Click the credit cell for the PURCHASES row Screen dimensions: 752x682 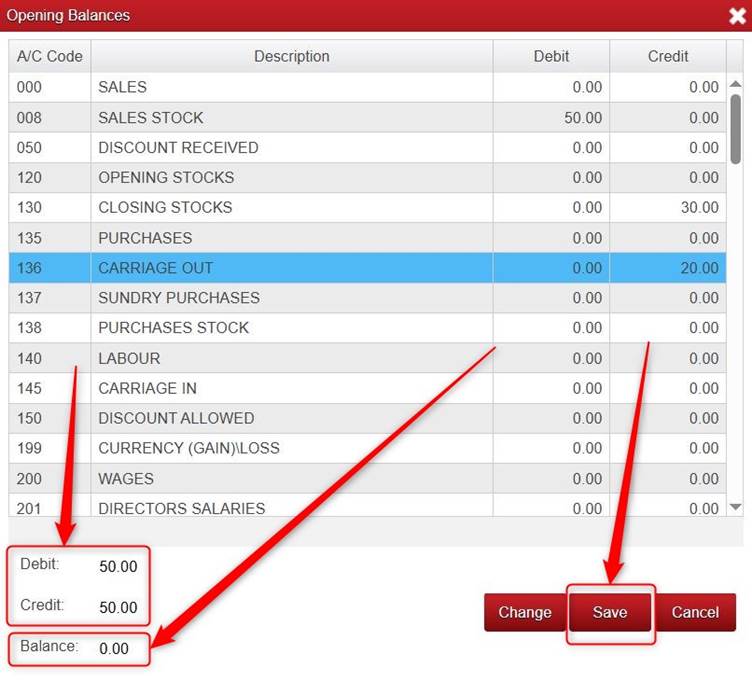coord(668,238)
